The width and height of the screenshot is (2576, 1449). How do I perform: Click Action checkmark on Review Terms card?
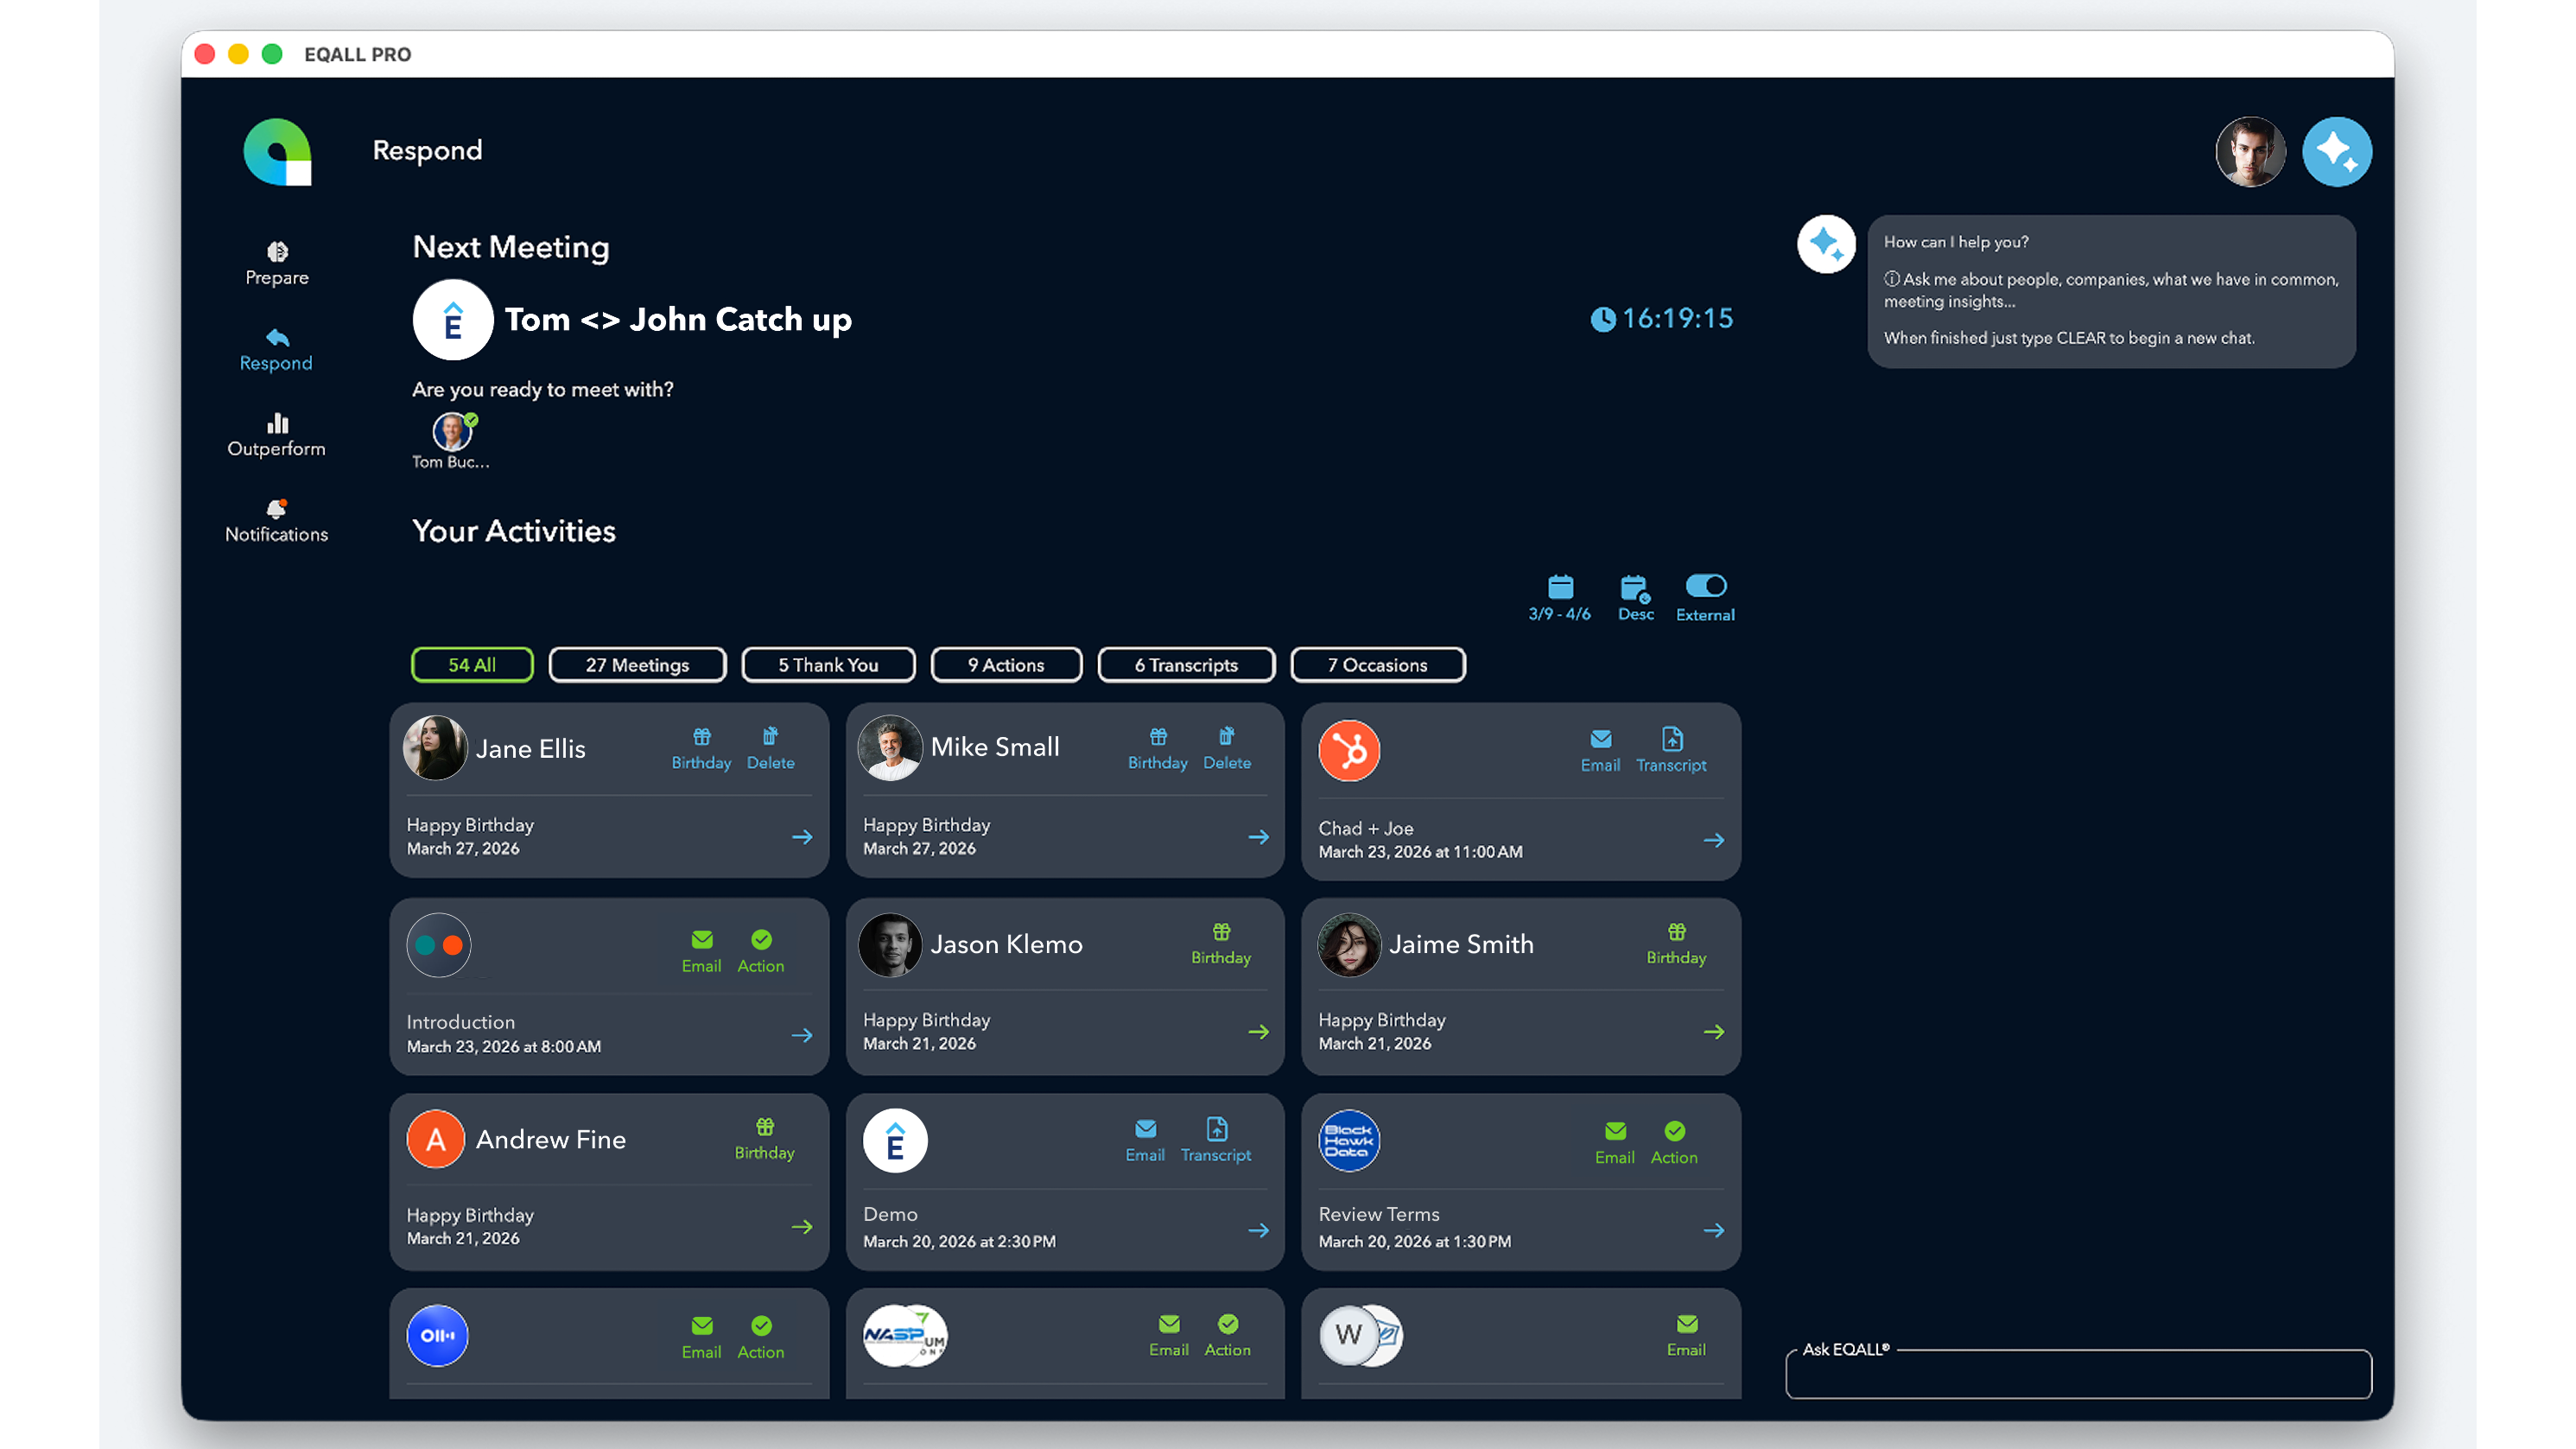[1673, 1142]
